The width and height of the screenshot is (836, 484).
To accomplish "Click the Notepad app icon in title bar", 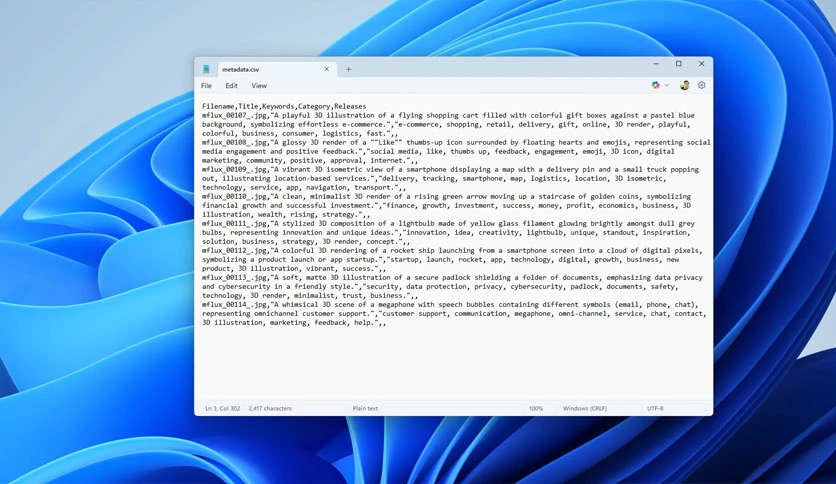I will point(206,69).
